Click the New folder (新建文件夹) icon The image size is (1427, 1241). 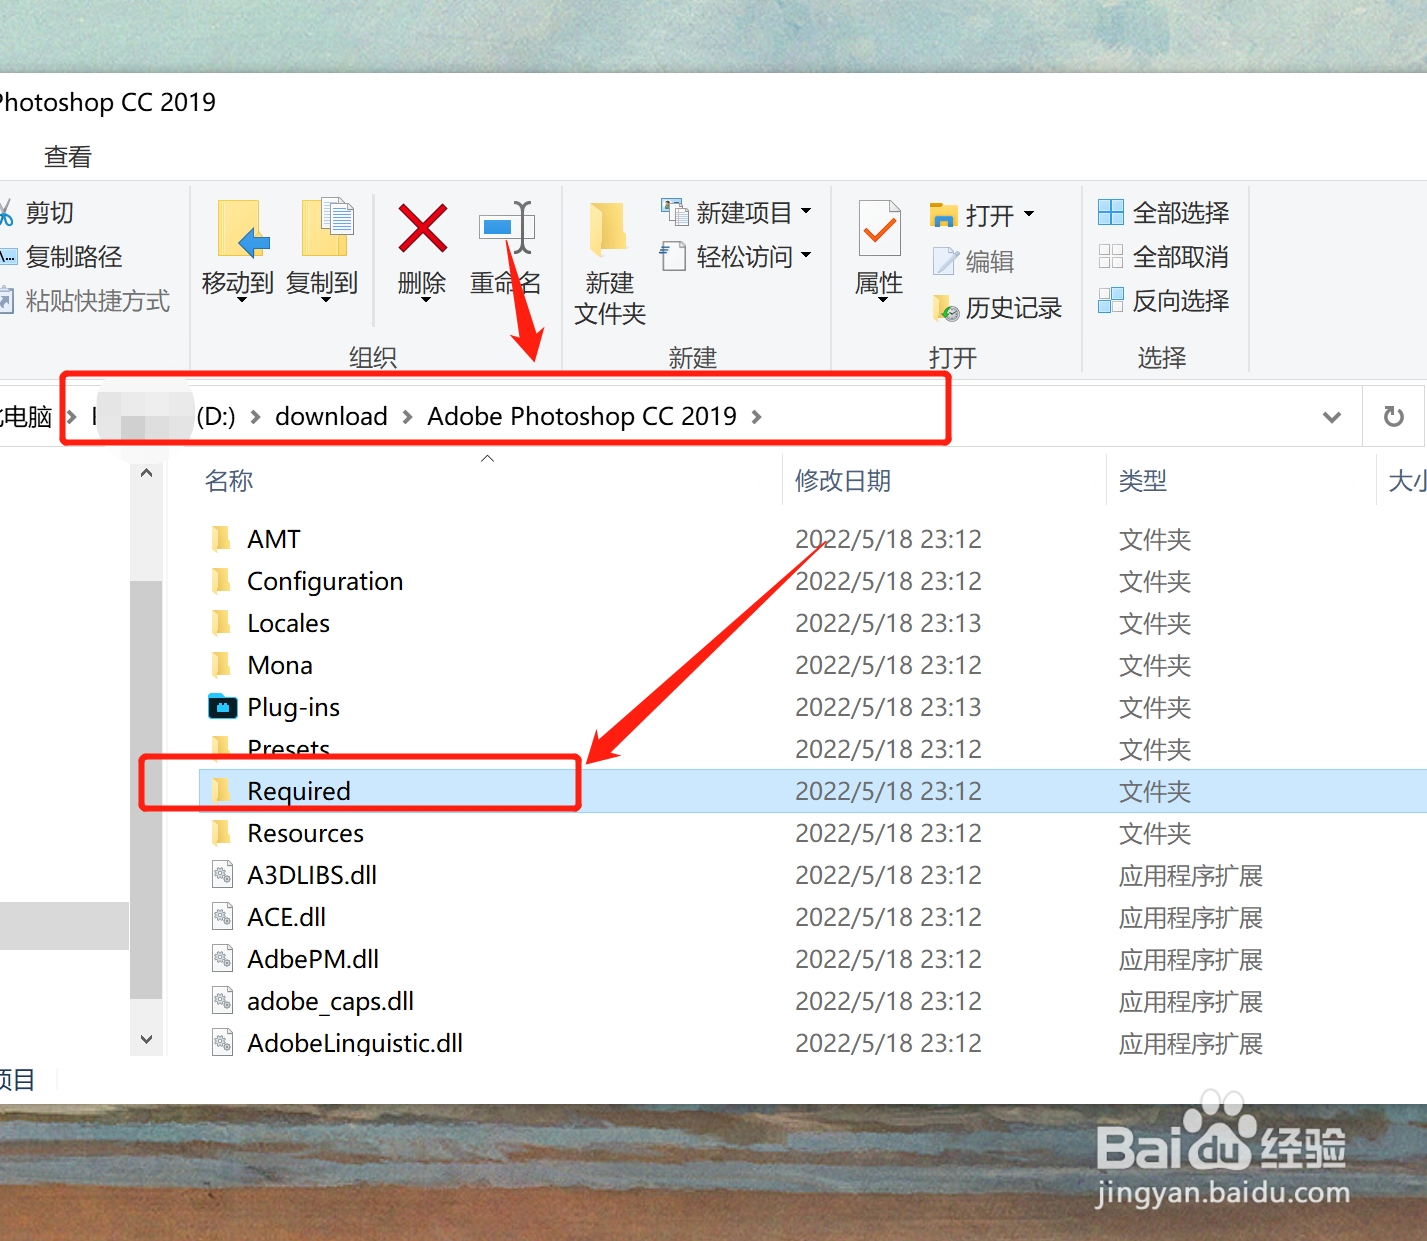coord(609,228)
